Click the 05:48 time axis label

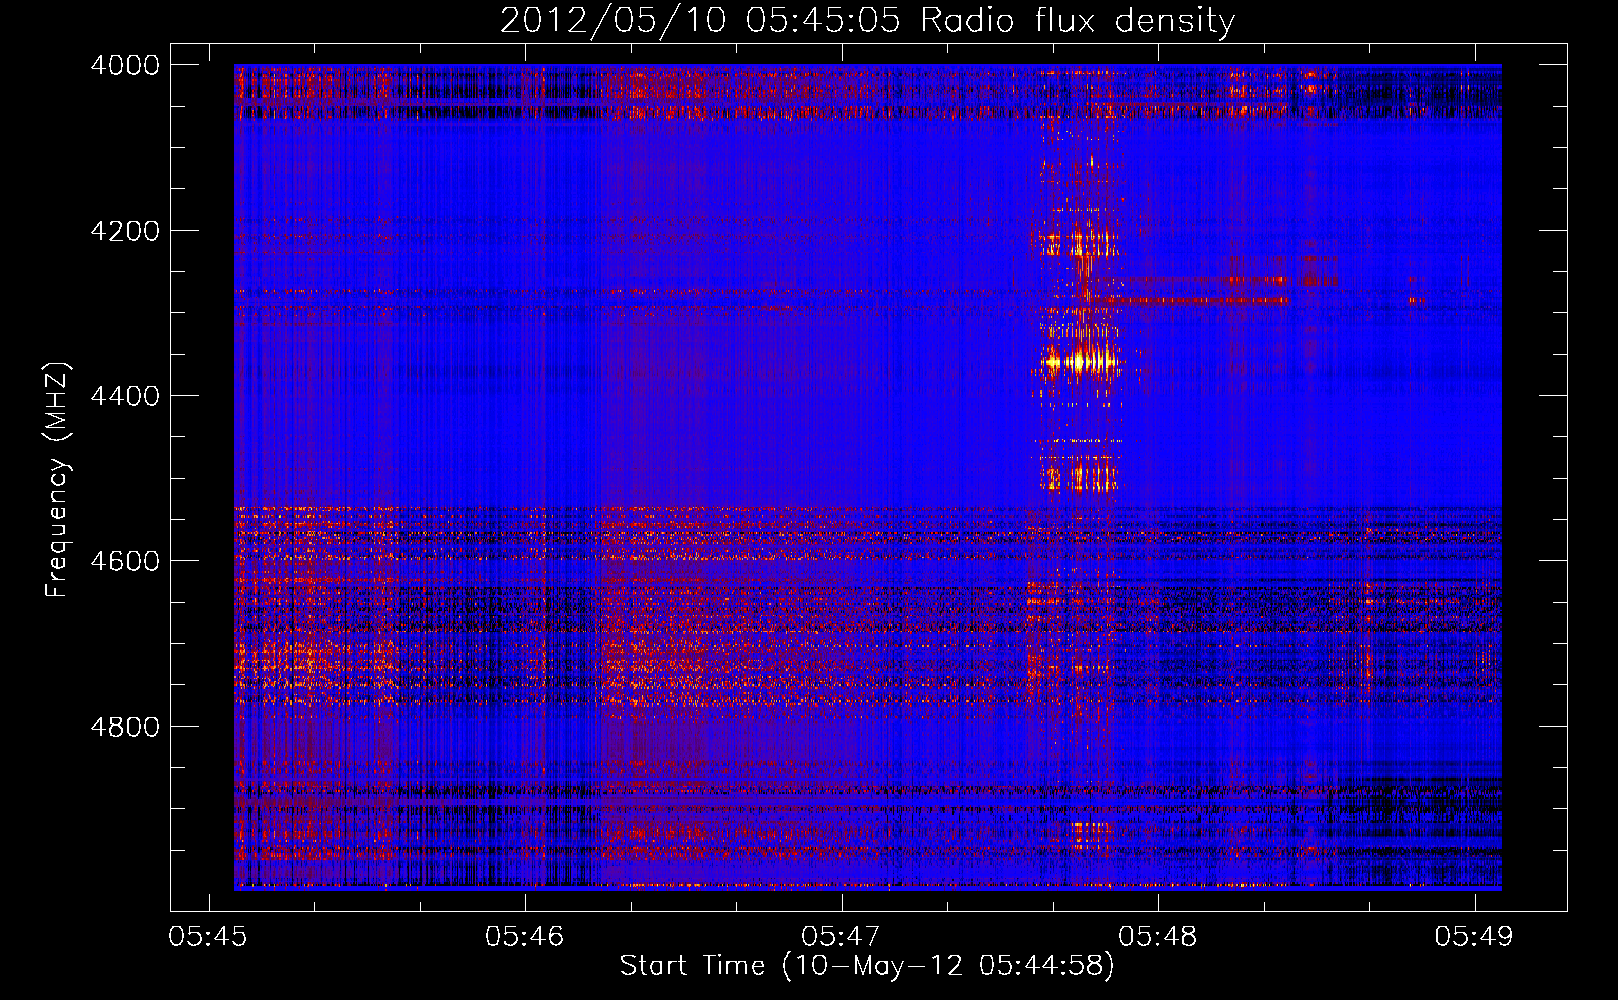(1157, 936)
